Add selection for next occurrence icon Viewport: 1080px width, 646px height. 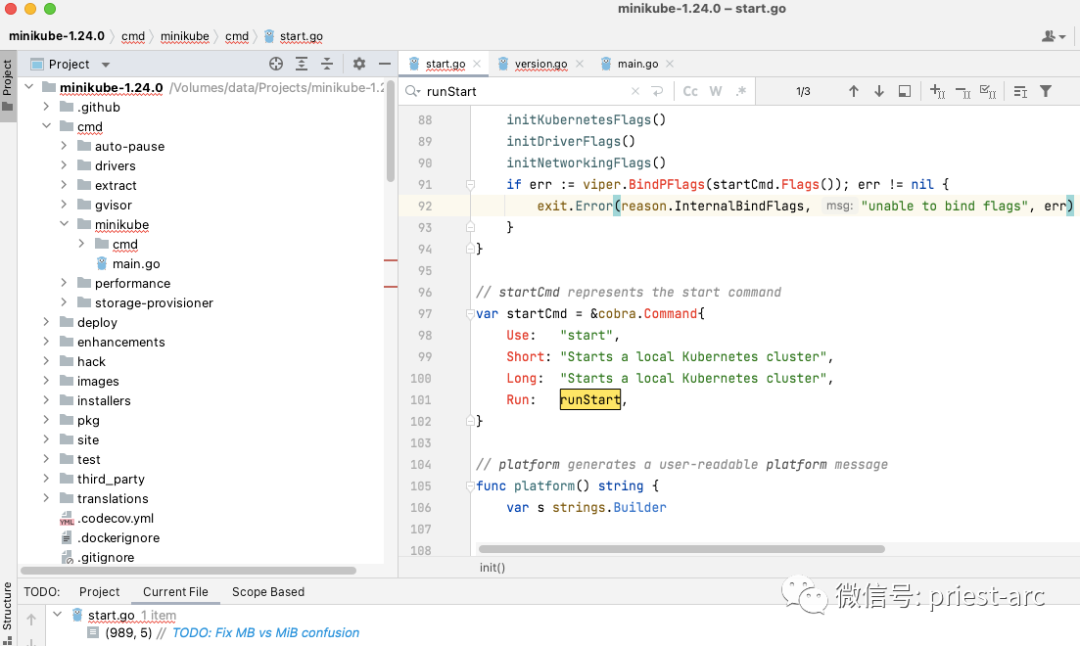point(937,91)
